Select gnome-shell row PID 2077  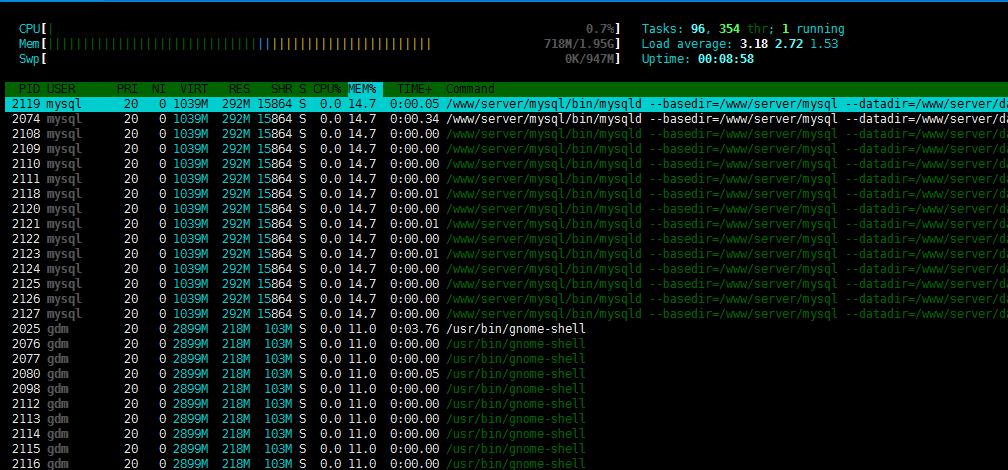click(506, 359)
